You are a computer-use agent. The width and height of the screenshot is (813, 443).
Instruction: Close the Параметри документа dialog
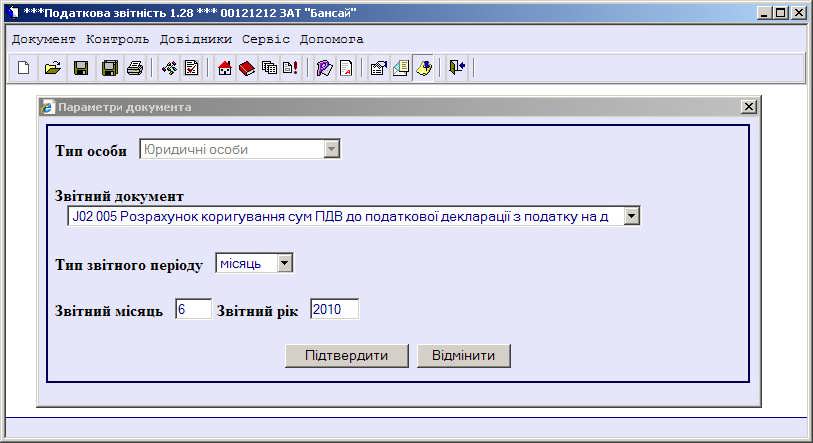[748, 106]
